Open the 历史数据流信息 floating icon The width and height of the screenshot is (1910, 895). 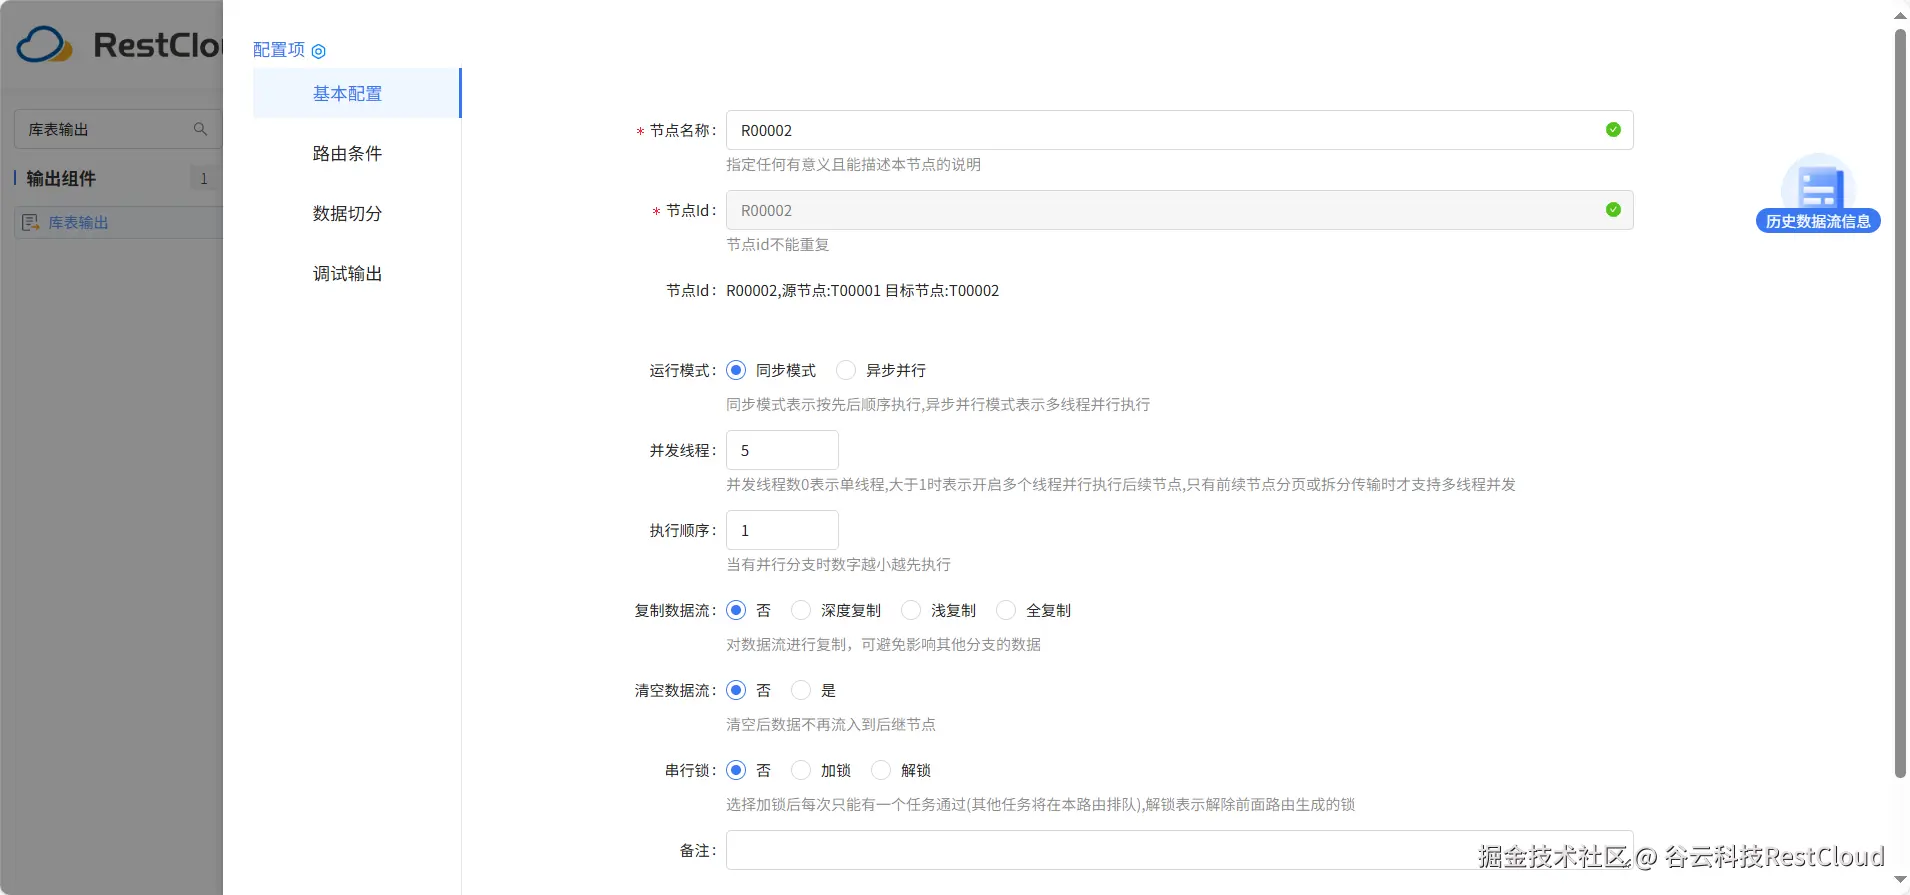(1818, 183)
